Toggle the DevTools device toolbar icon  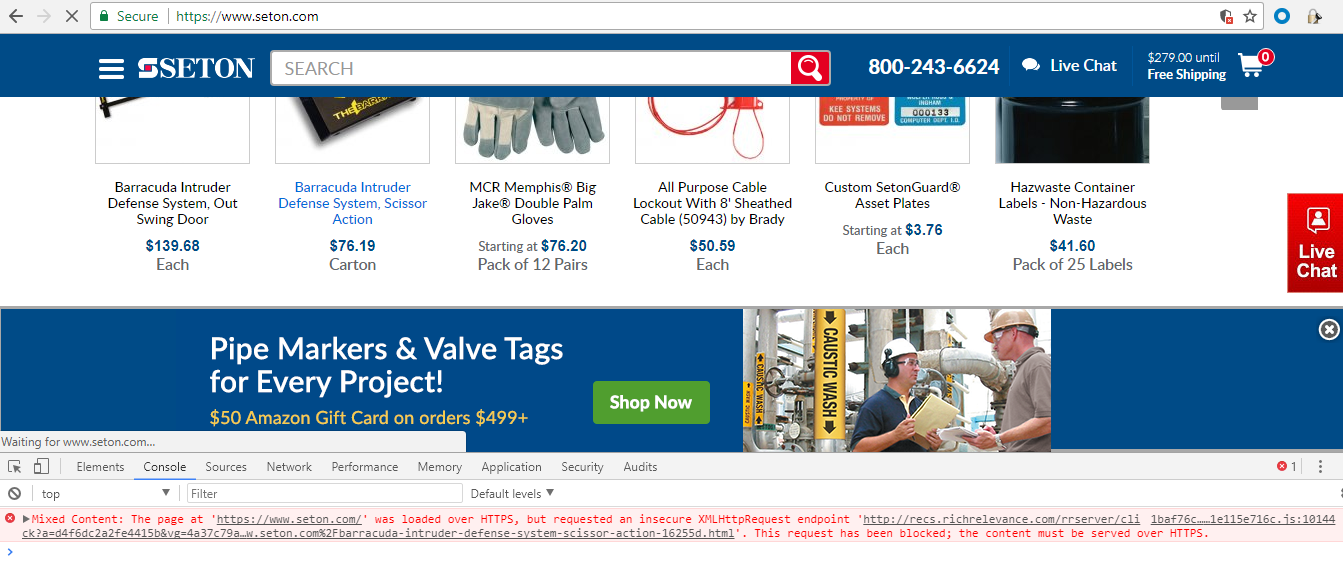point(41,466)
